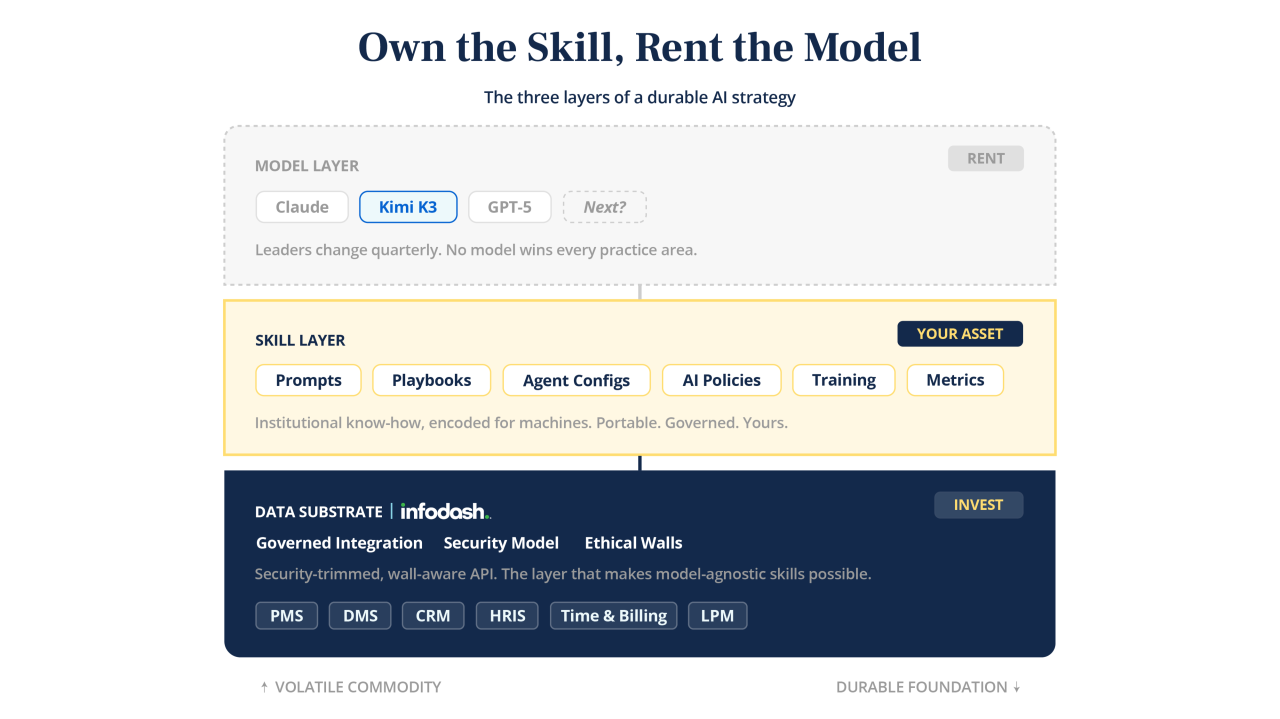Click the INVEST badge
The height and width of the screenshot is (719, 1280).
pyautogui.click(x=979, y=505)
